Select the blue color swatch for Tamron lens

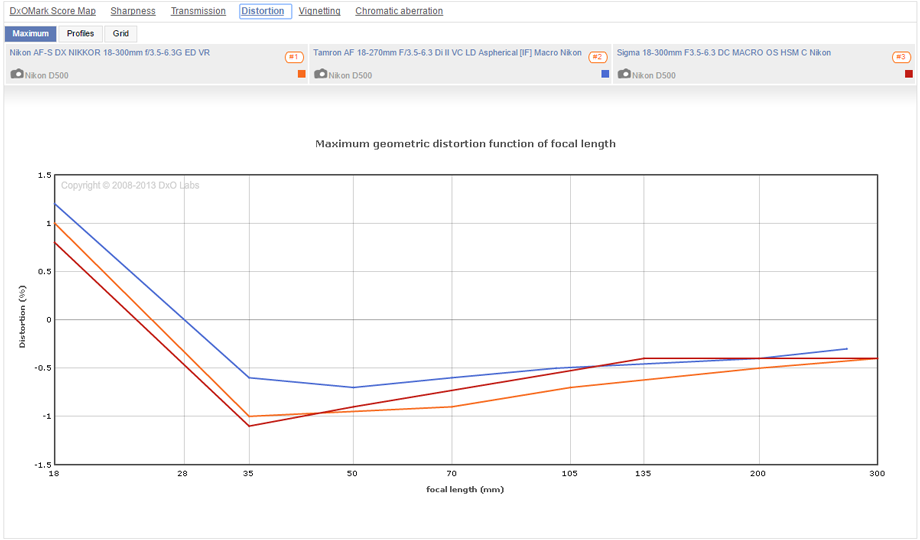[605, 74]
